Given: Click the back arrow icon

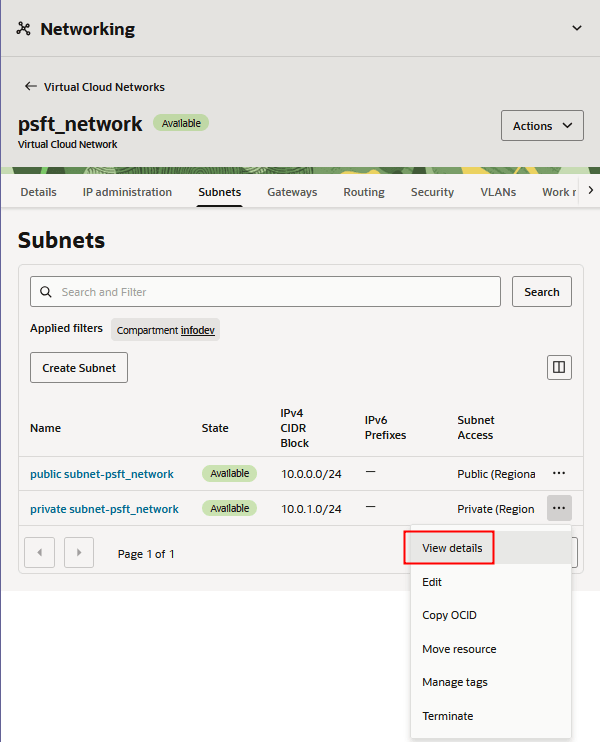Looking at the screenshot, I should tap(31, 86).
